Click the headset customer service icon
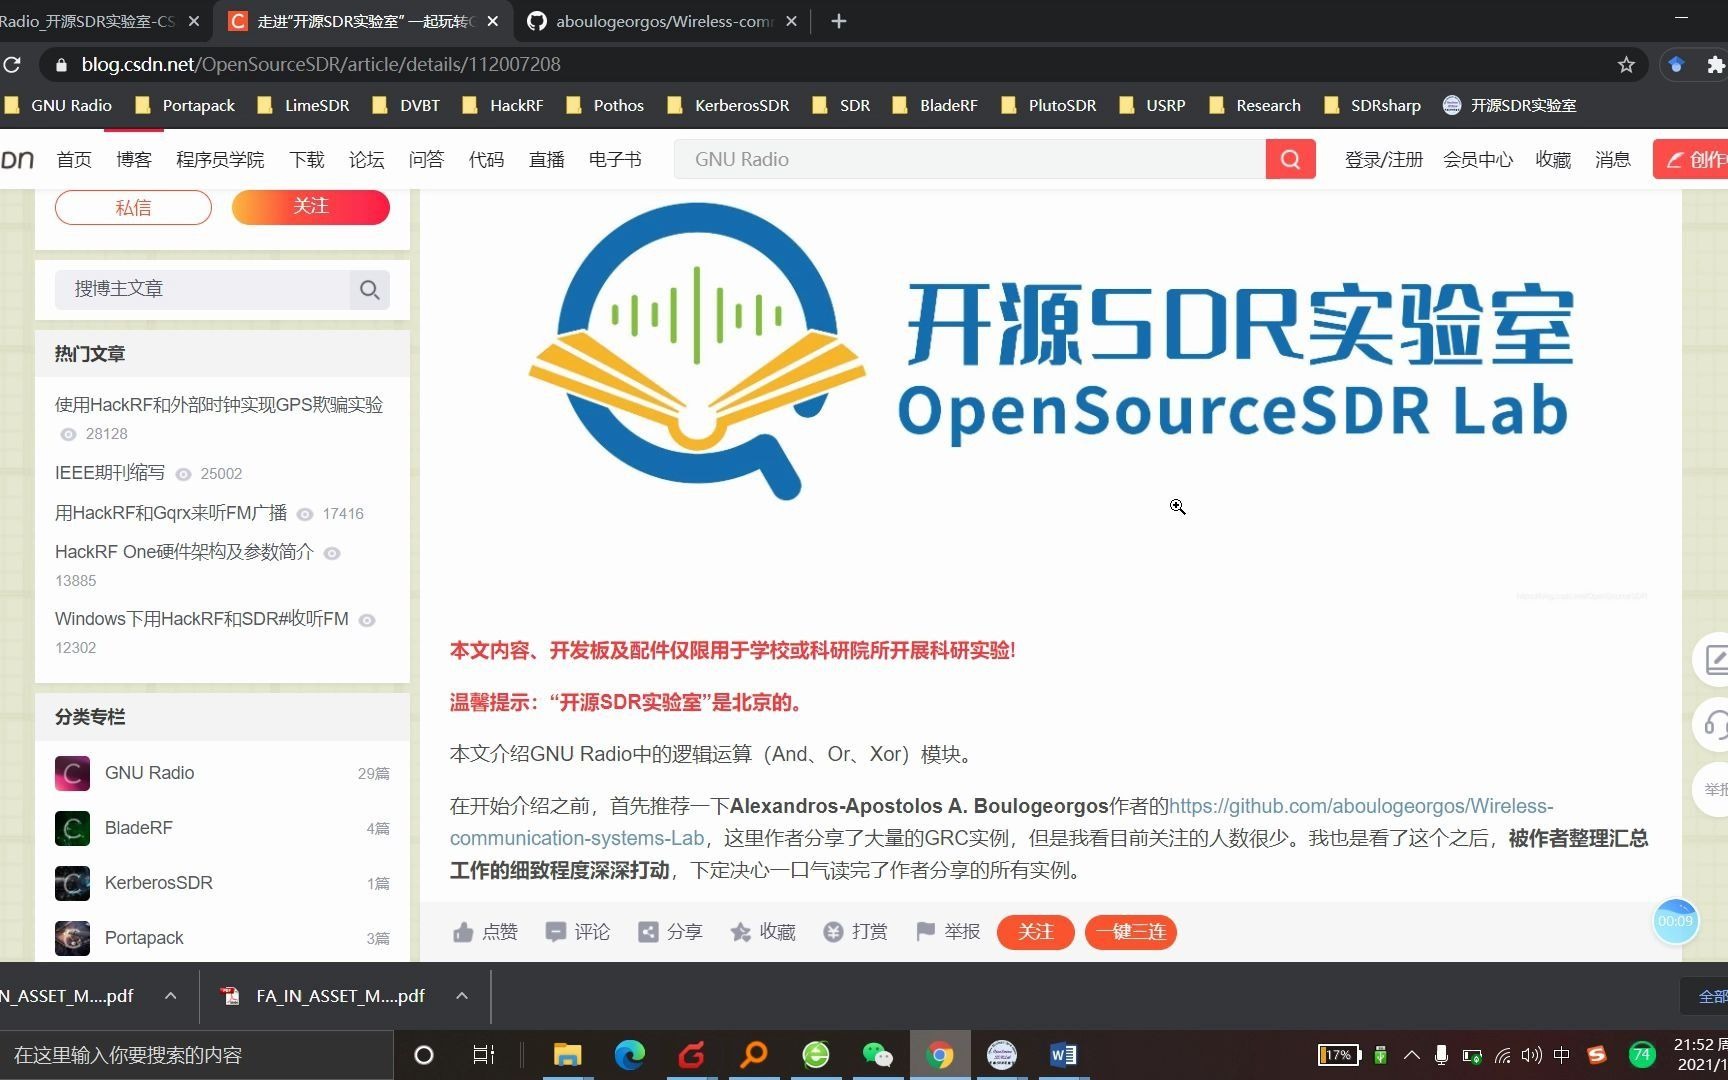Screen dimensions: 1728x1080 click(x=1714, y=724)
